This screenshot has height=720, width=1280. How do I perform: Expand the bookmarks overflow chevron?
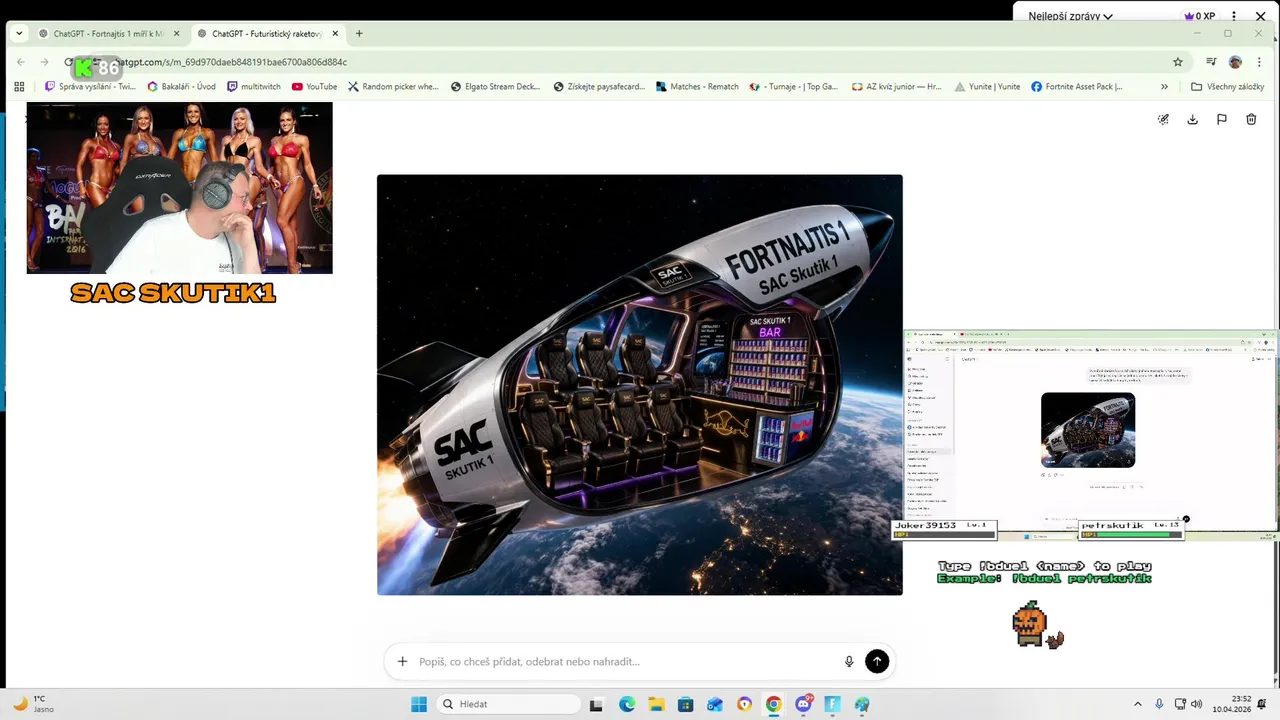[x=1164, y=87]
